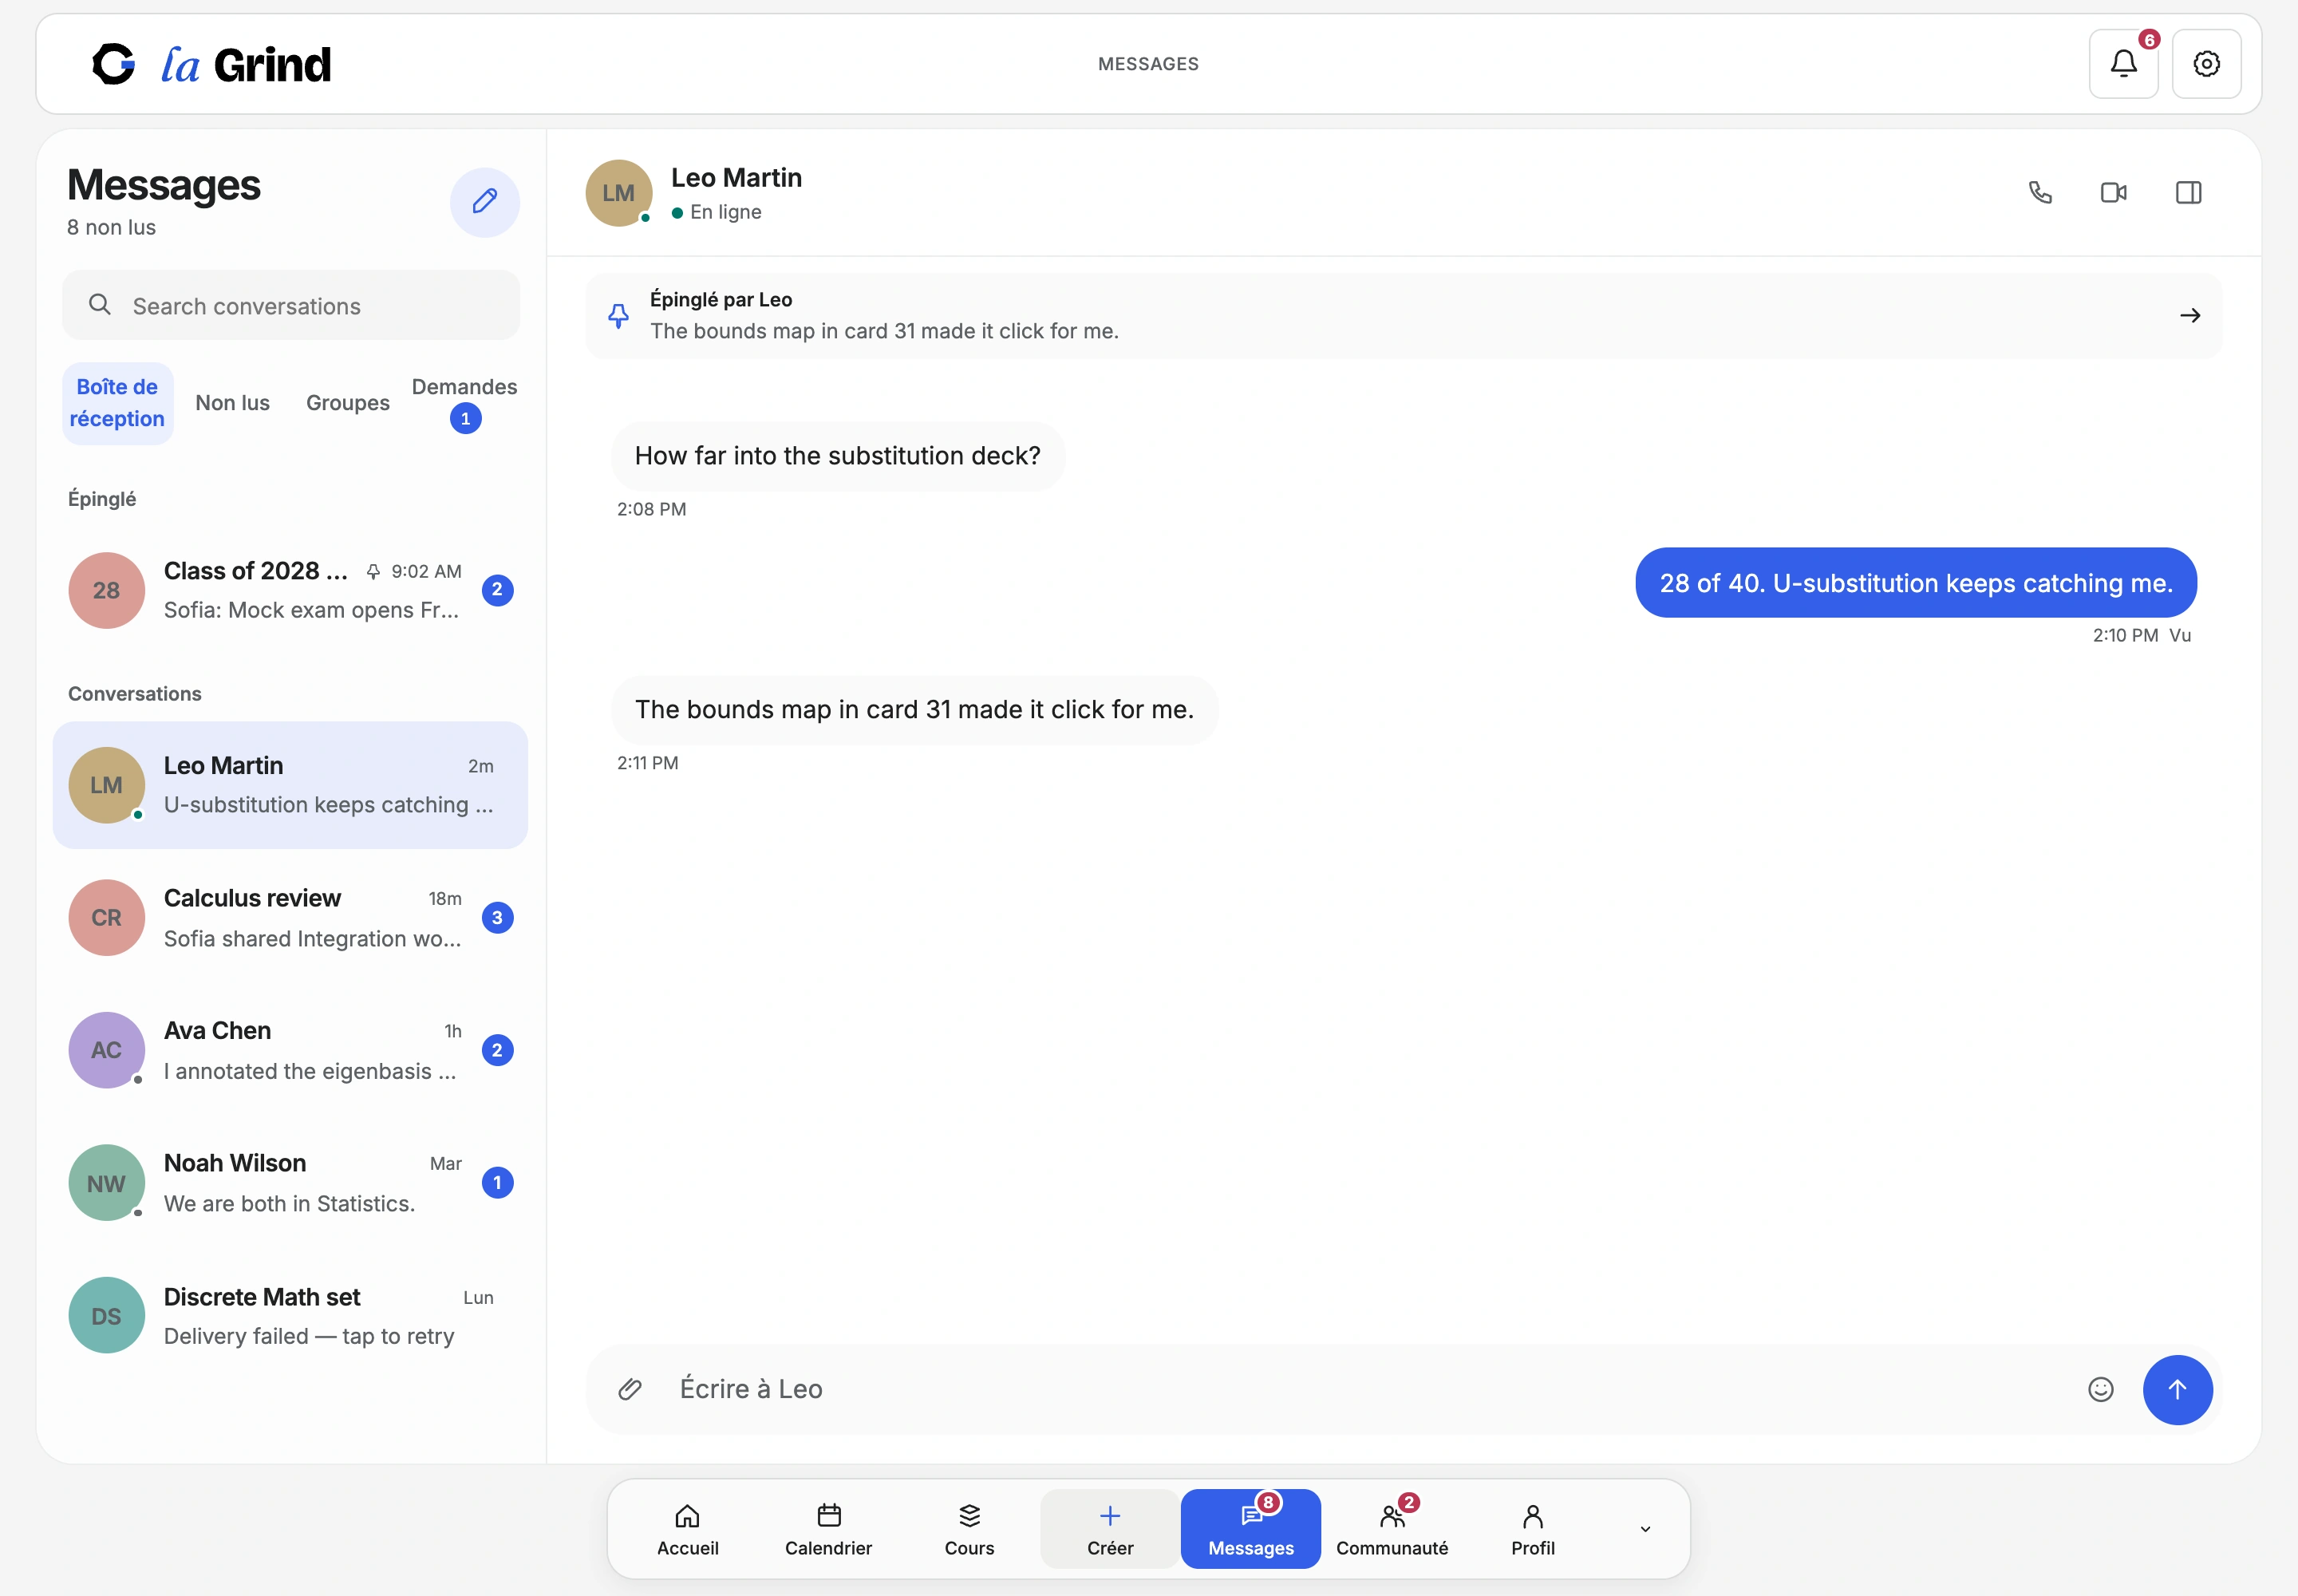Click the pin icon in pinned banner
The width and height of the screenshot is (2298, 1596).
[618, 316]
